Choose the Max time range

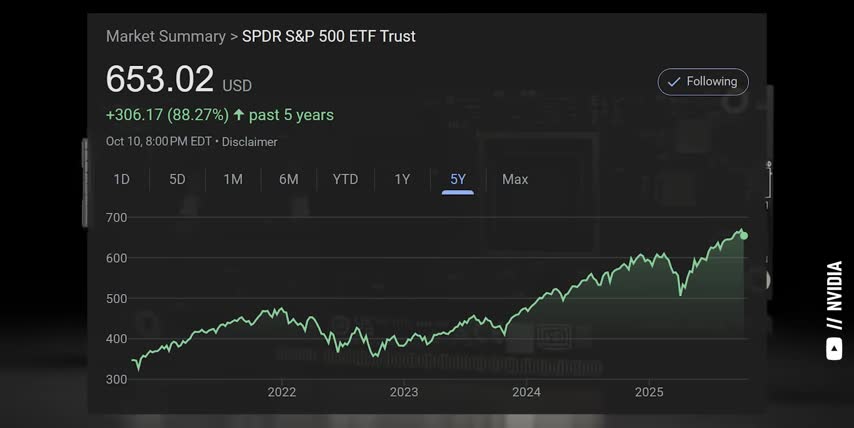[x=515, y=179]
